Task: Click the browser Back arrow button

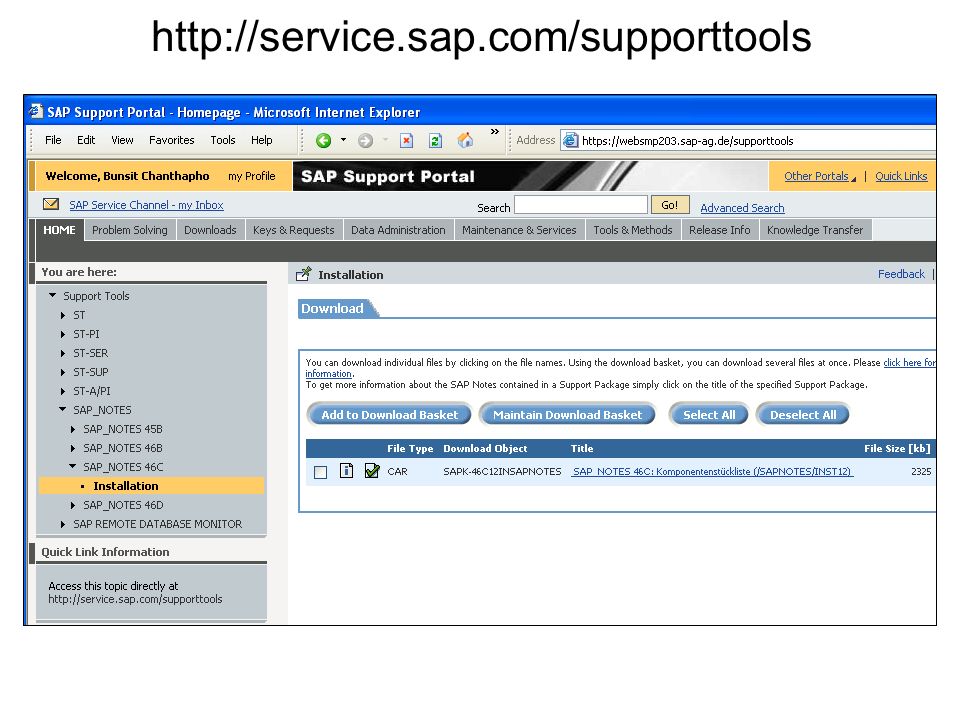Action: [x=323, y=141]
